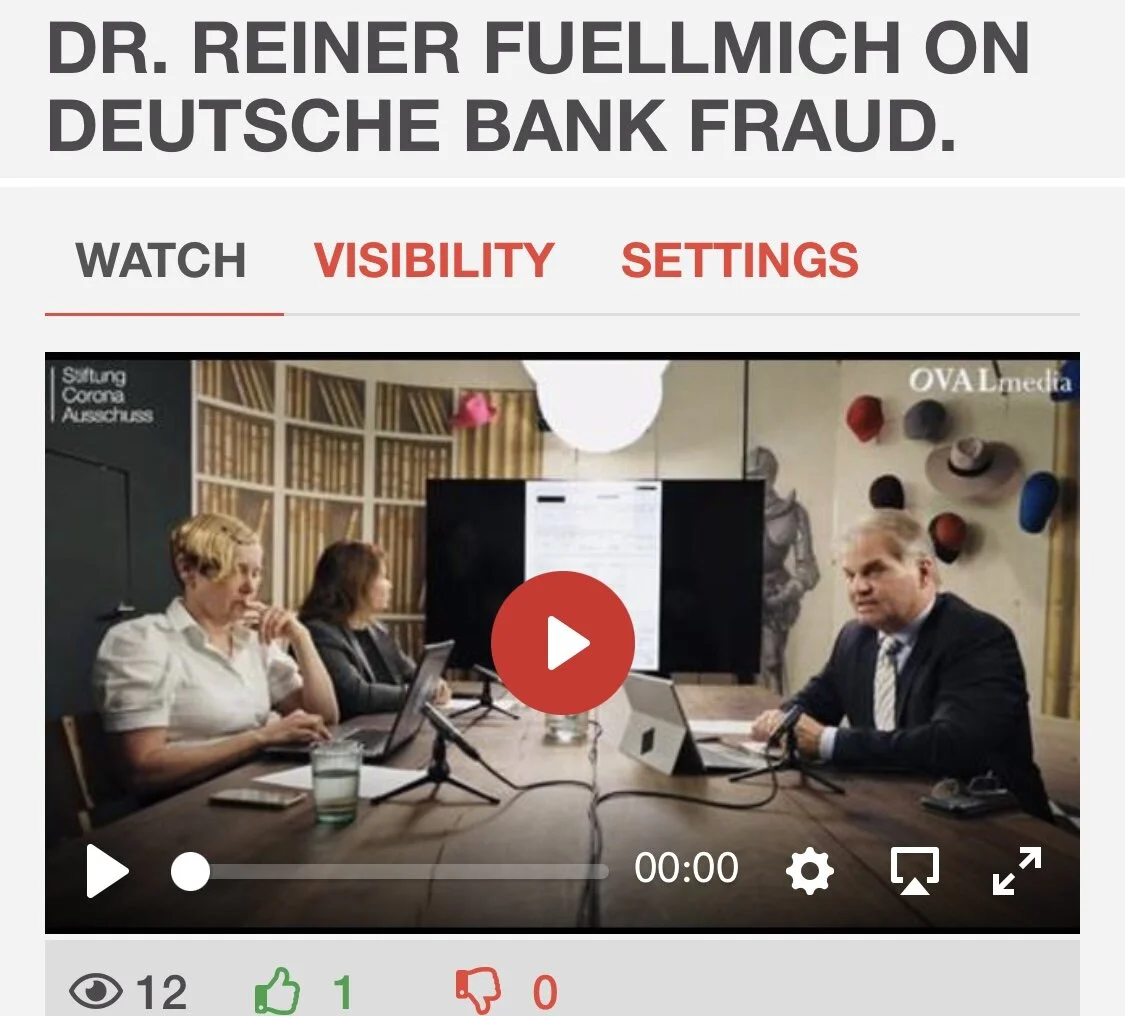Click the Dr. Reiner Fuellmich video title

tap(538, 87)
